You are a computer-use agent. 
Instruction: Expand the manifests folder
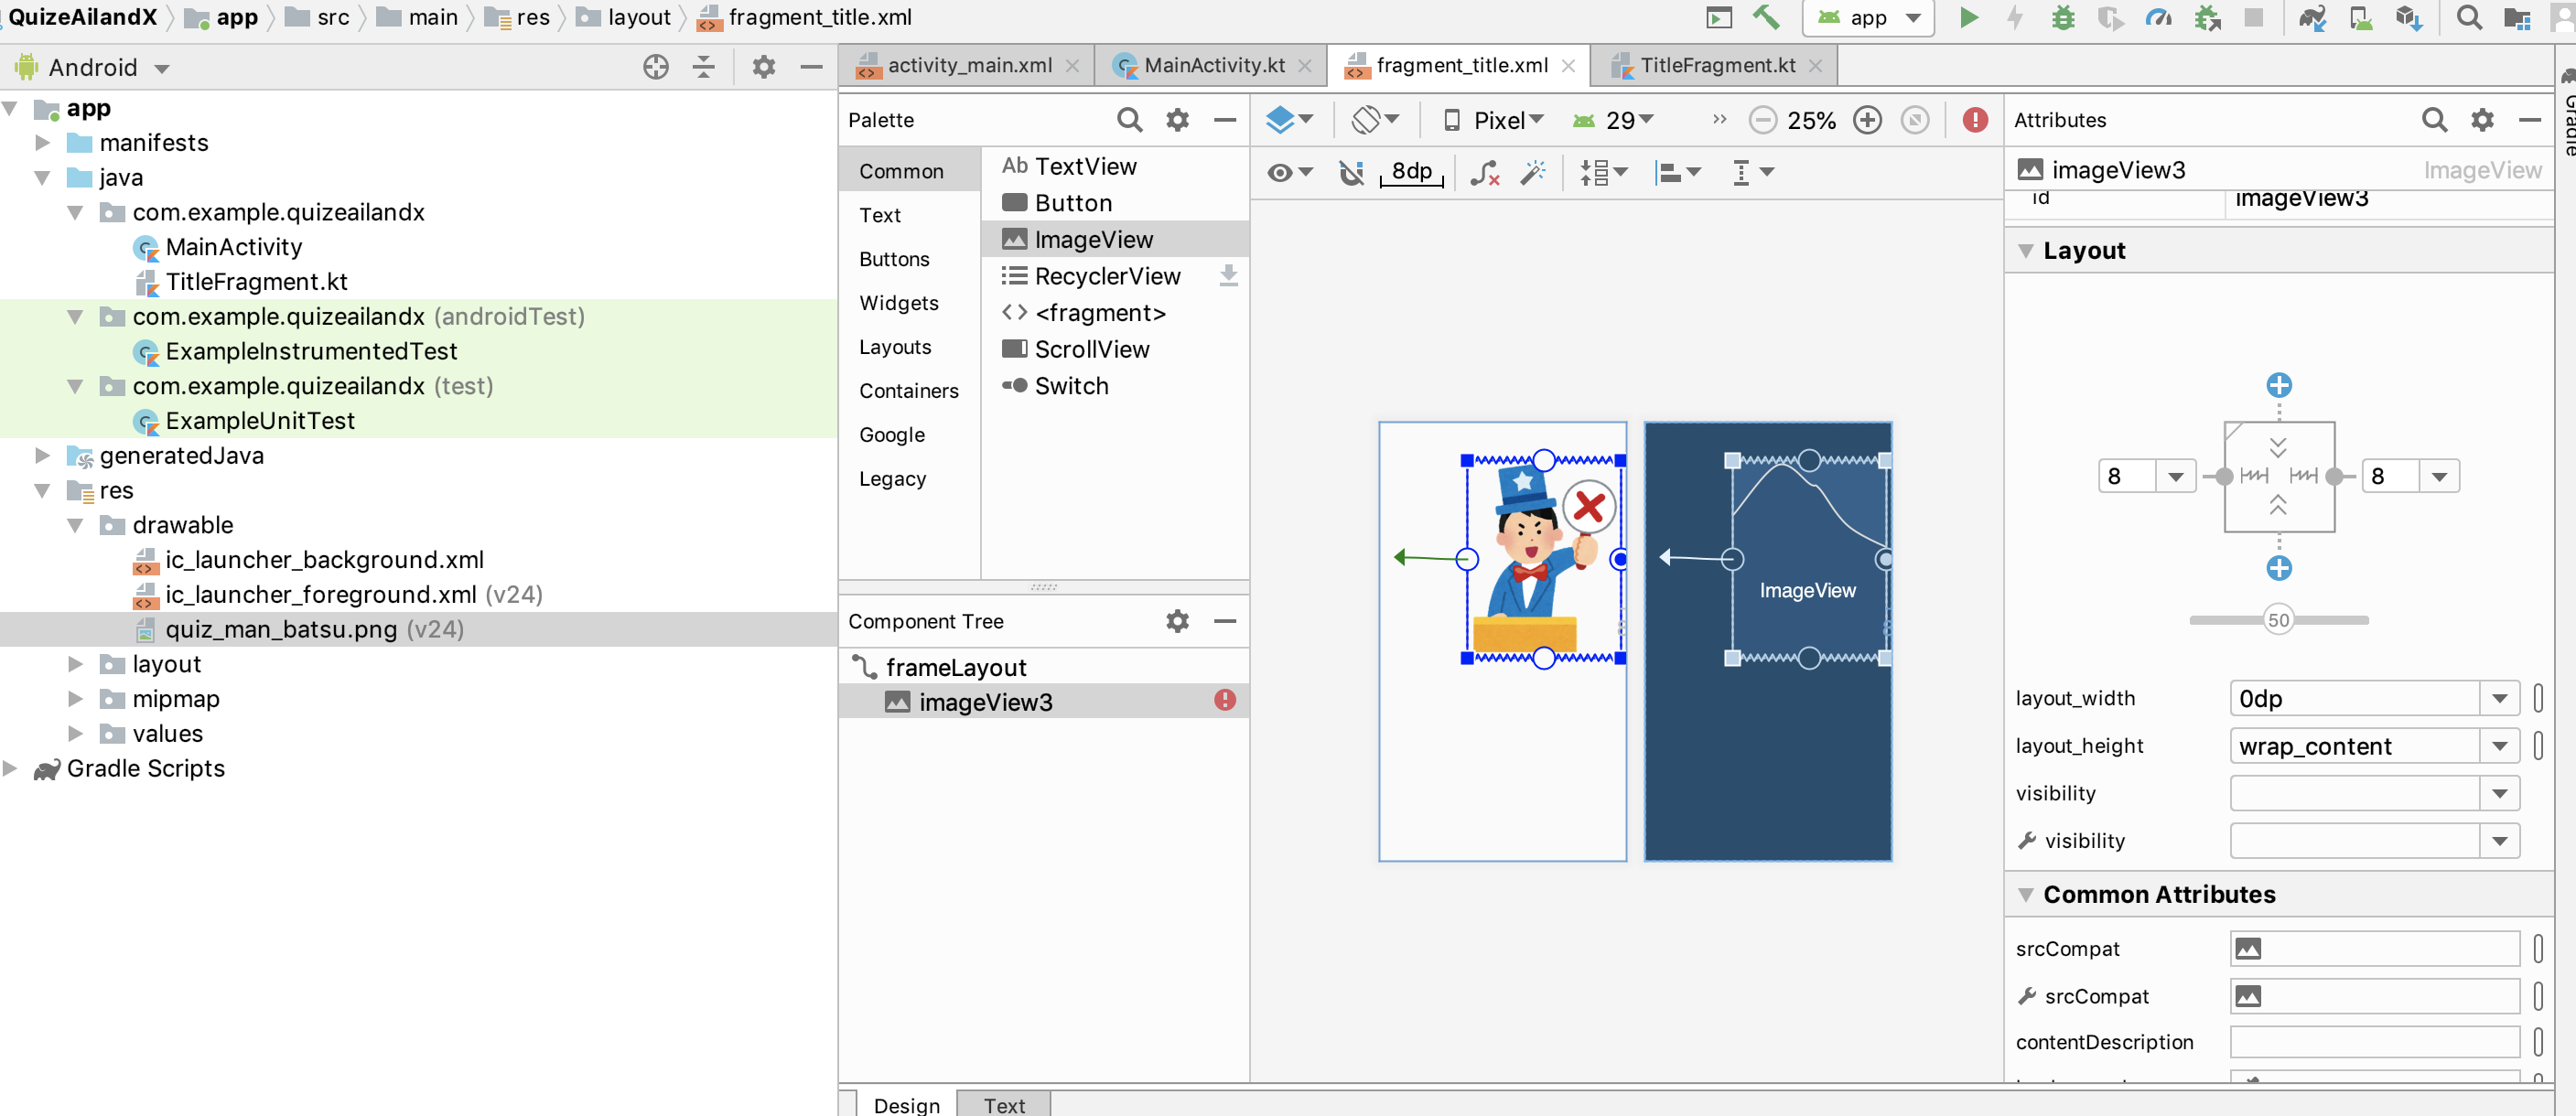click(42, 142)
